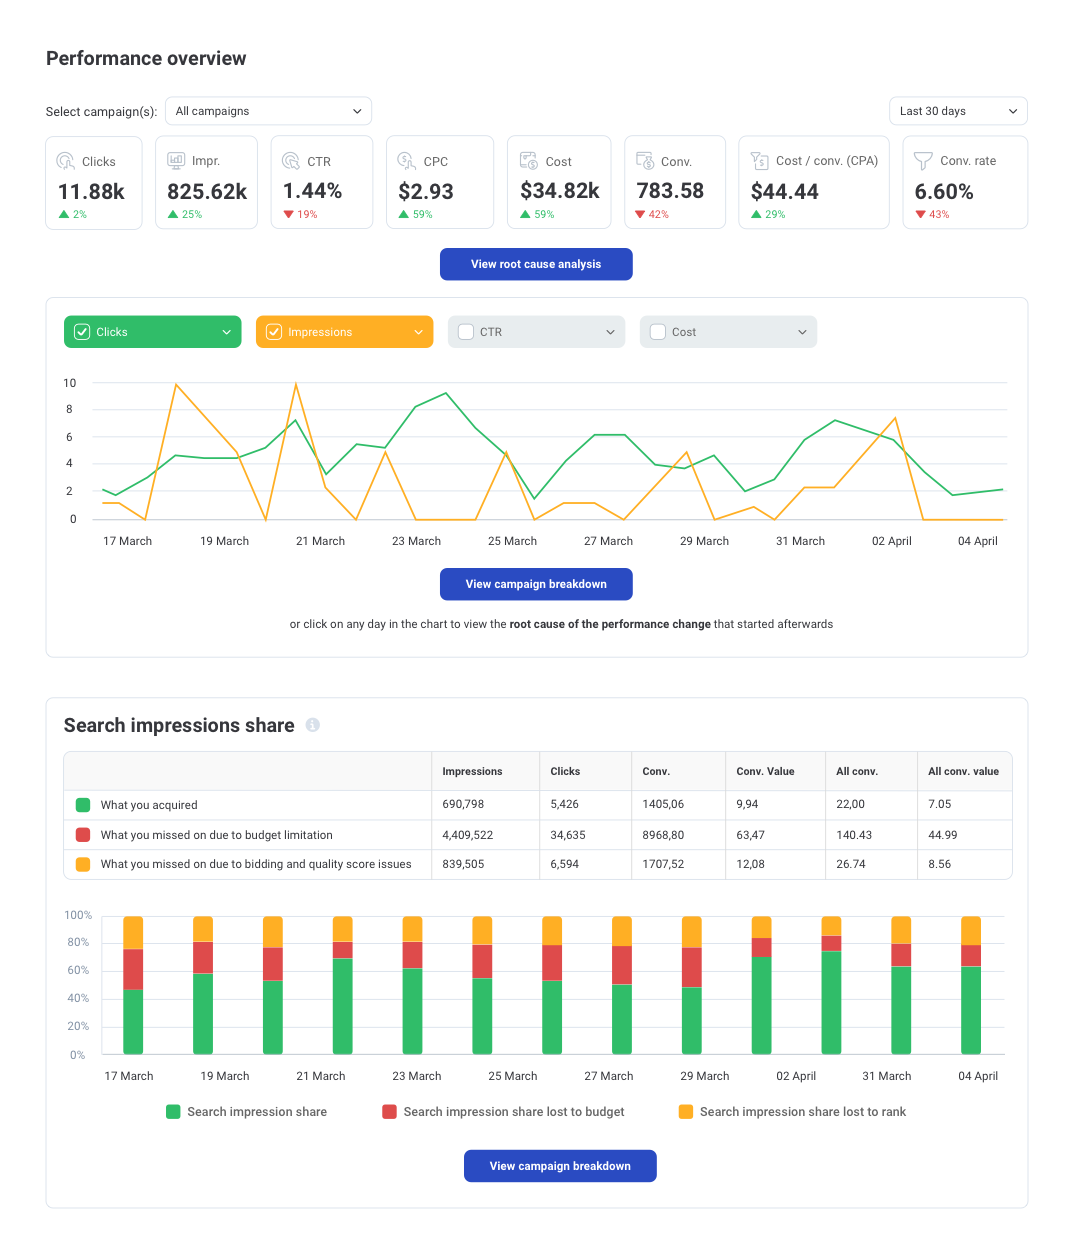1074x1250 pixels.
Task: Open the All campaigns selector
Action: (268, 111)
